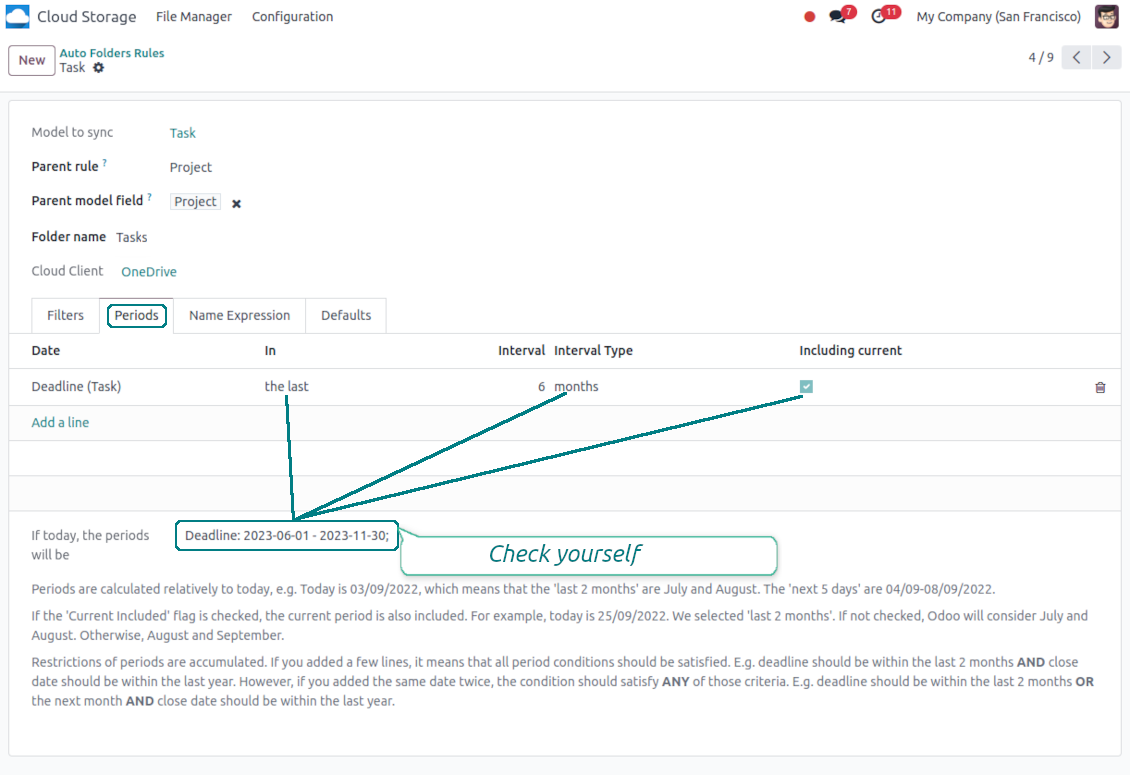Click the New button
Image resolution: width=1130 pixels, height=775 pixels.
click(32, 60)
